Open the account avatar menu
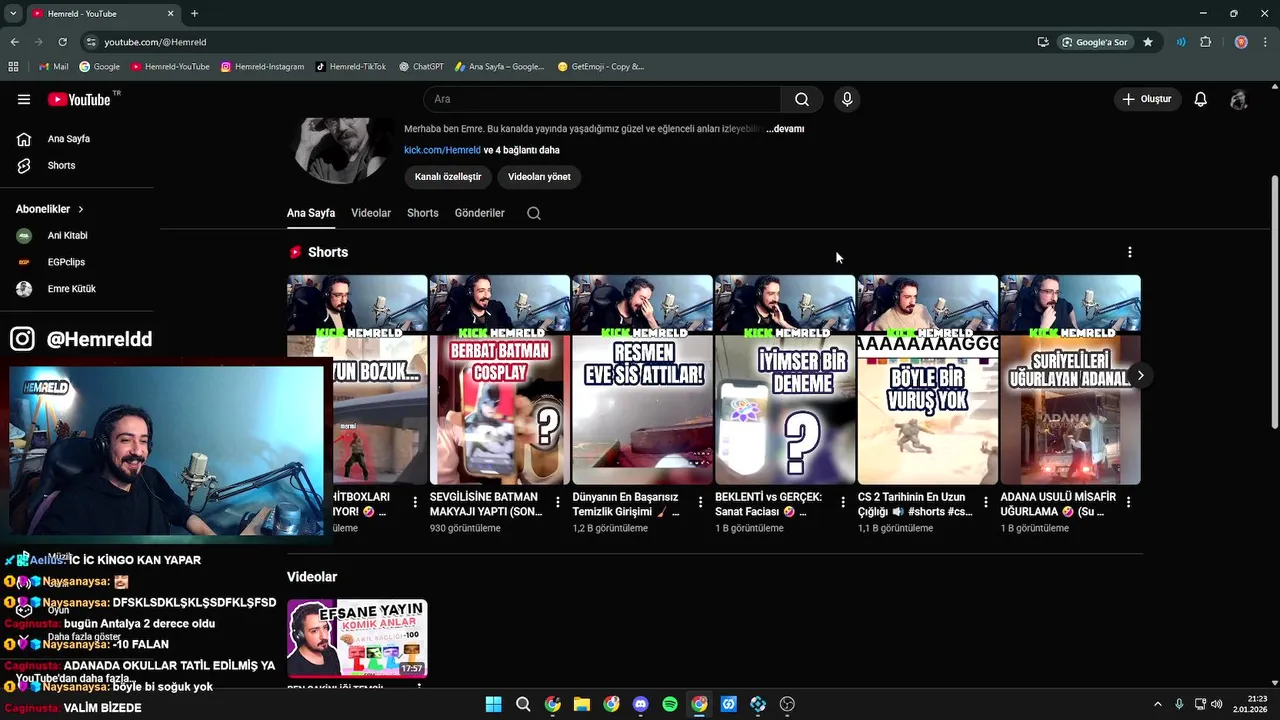 tap(1239, 99)
